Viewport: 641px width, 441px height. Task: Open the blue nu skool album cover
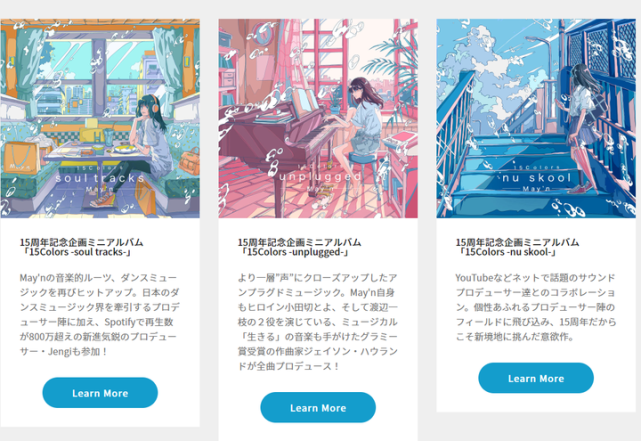coord(536,118)
